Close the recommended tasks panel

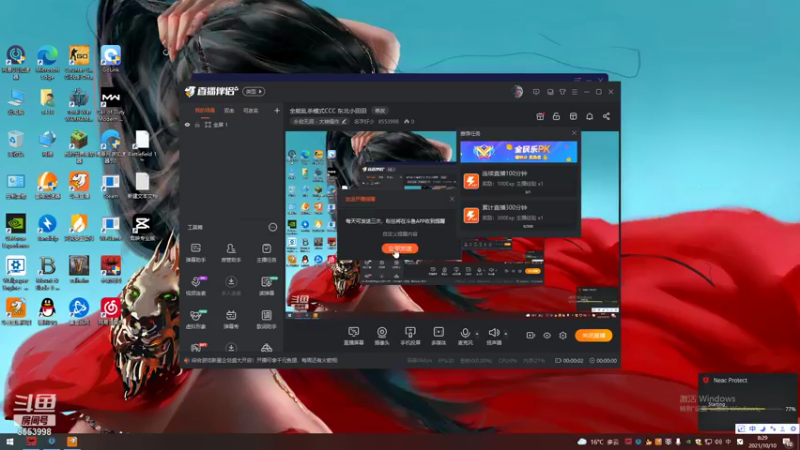click(x=574, y=133)
